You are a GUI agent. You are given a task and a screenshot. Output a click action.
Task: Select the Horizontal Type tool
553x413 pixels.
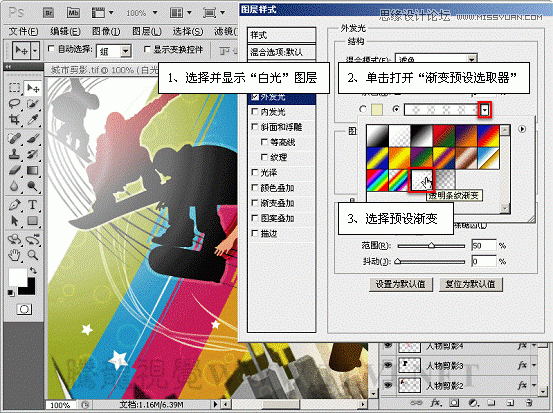(x=32, y=205)
